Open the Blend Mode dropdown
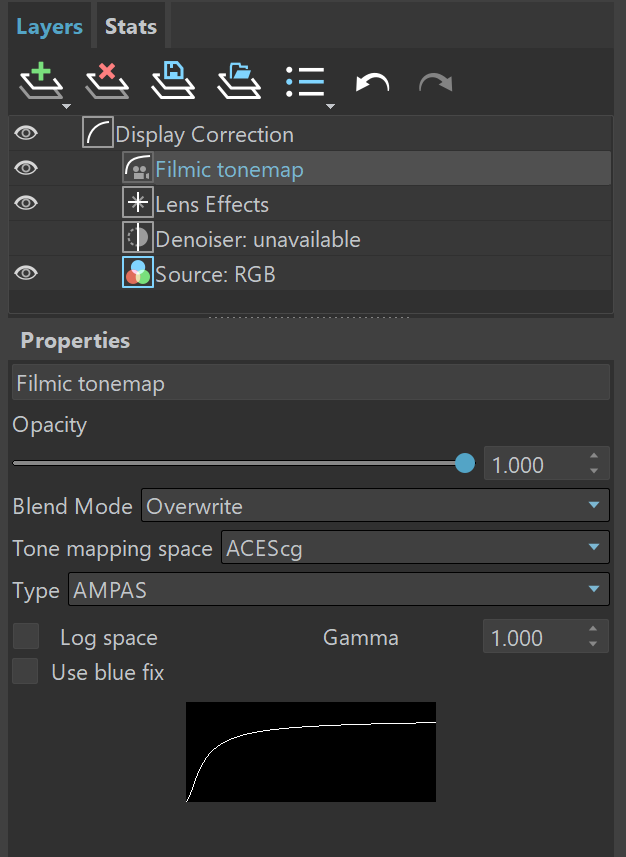Image resolution: width=626 pixels, height=857 pixels. [x=375, y=506]
